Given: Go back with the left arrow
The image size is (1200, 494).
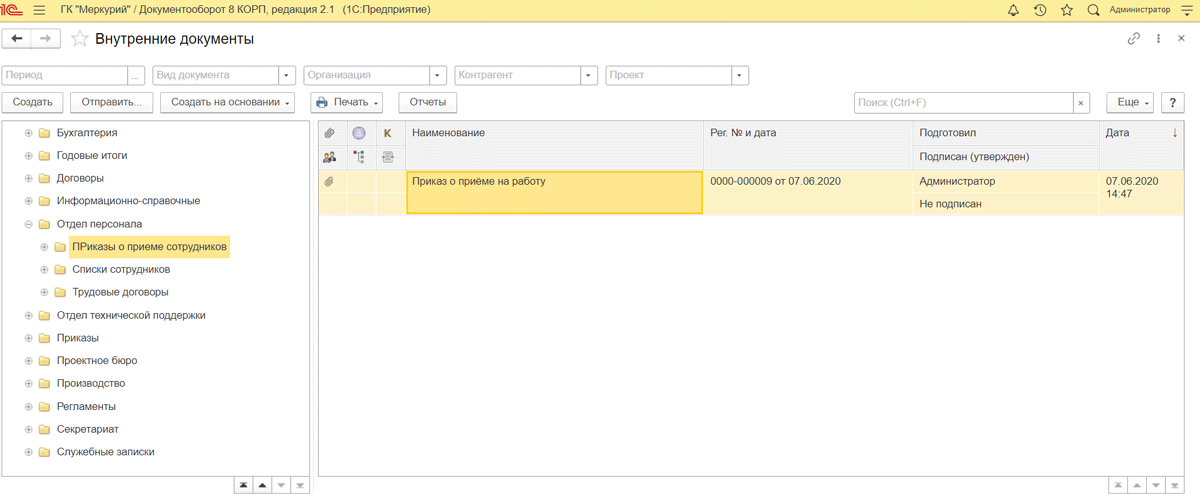Looking at the screenshot, I should [17, 39].
